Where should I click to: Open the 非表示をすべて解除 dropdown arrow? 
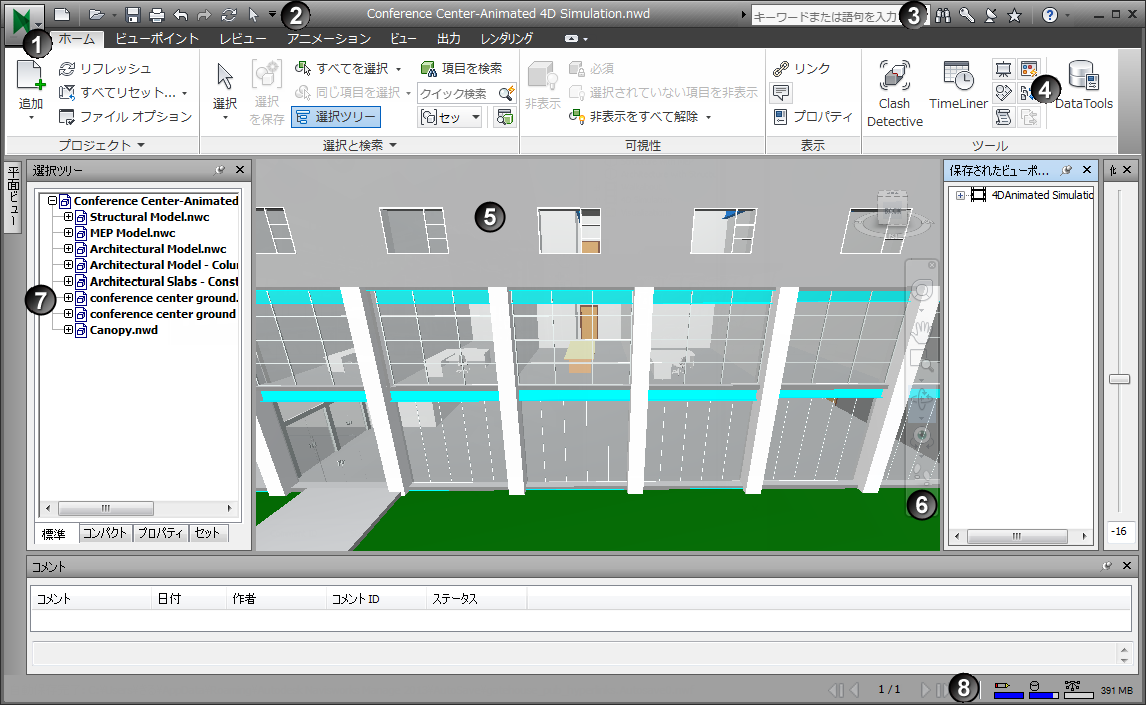pyautogui.click(x=708, y=117)
